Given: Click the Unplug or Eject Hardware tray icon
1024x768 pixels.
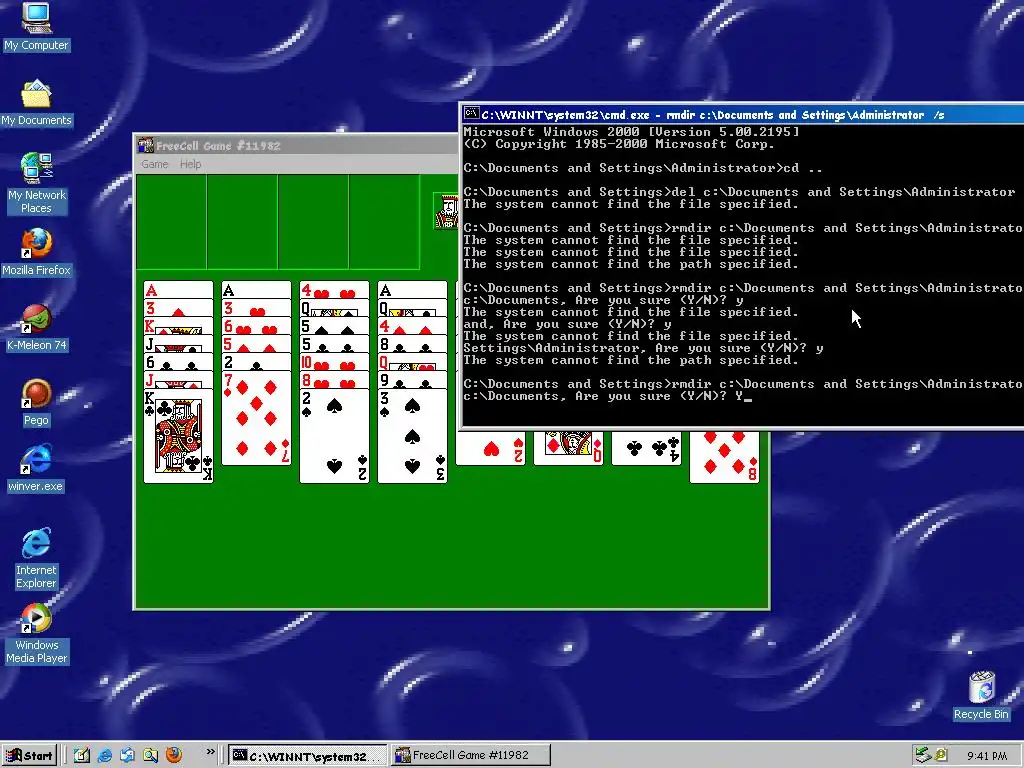Looking at the screenshot, I should click(x=922, y=755).
